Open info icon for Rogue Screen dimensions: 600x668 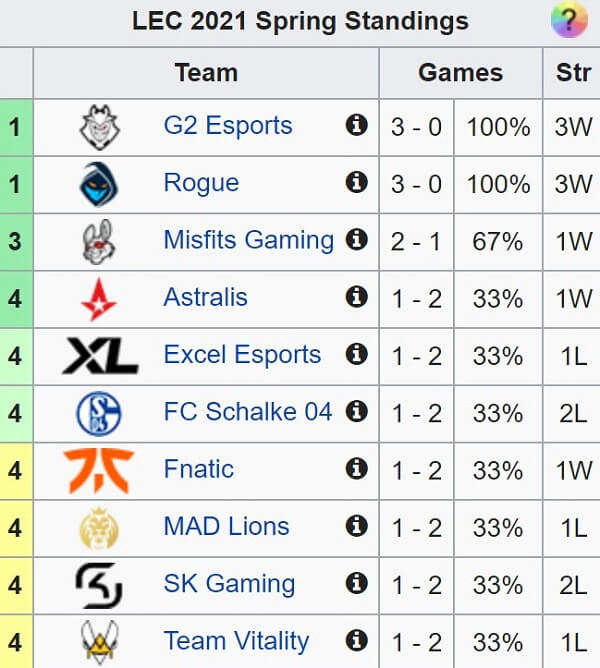pyautogui.click(x=357, y=182)
